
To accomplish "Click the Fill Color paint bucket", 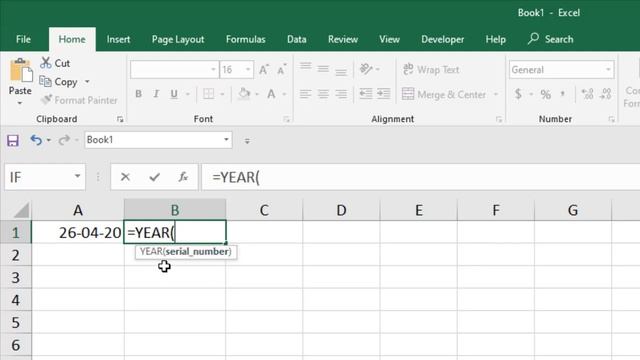I will point(244,94).
